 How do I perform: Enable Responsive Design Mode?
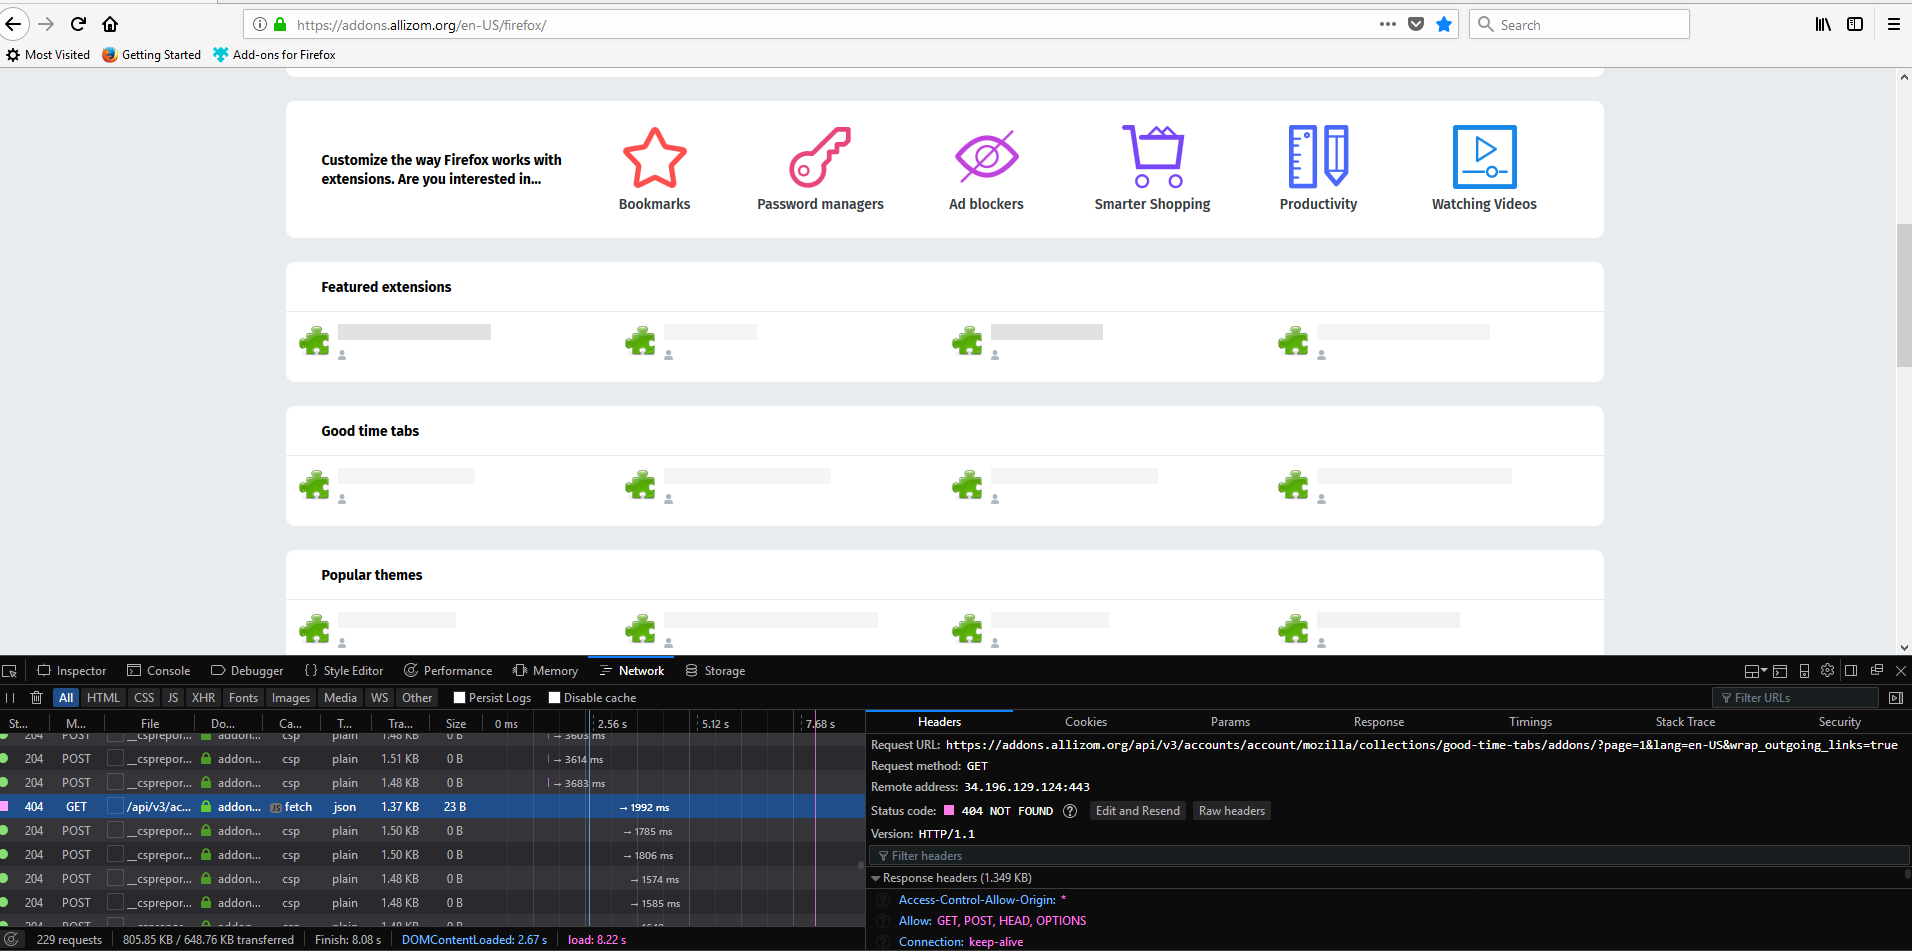(x=1804, y=671)
